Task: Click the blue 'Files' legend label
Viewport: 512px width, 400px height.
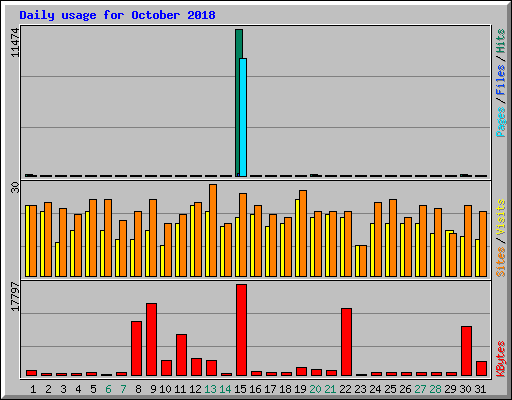Action: [500, 80]
